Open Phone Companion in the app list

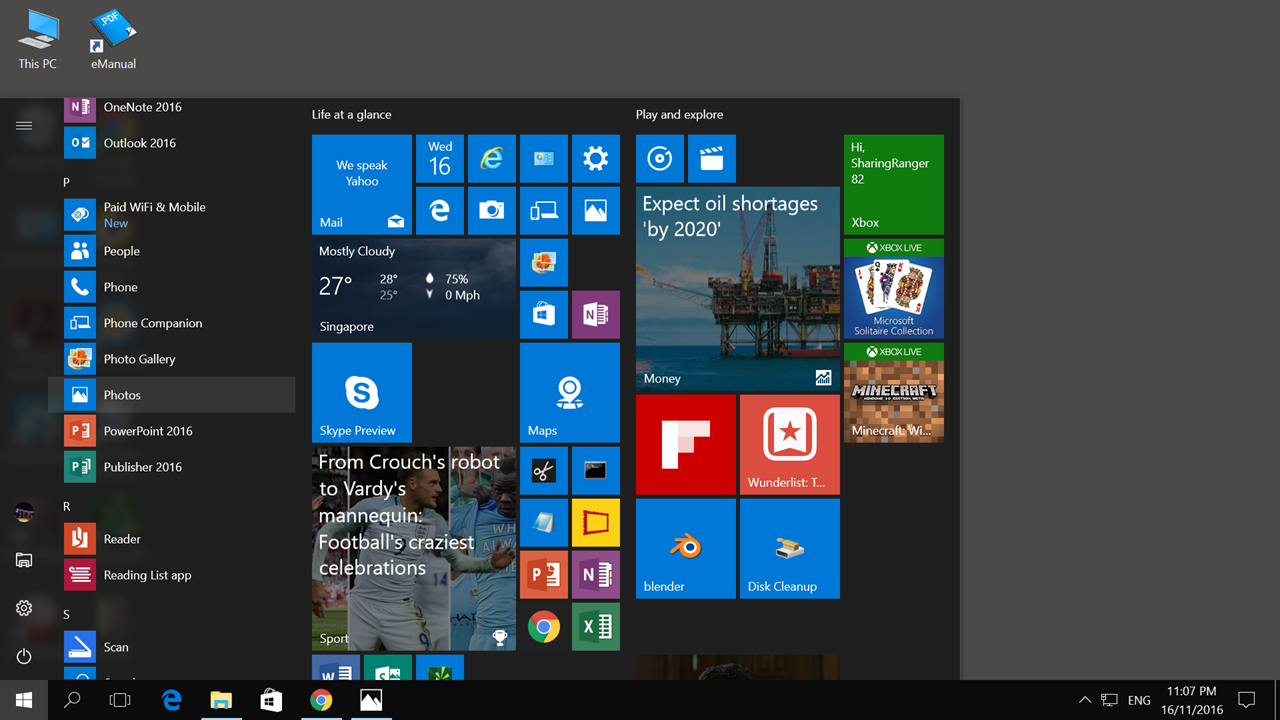coord(172,323)
